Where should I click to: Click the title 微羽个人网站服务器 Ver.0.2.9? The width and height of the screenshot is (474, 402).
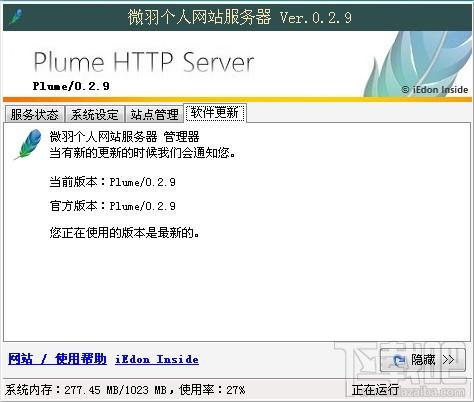click(239, 17)
